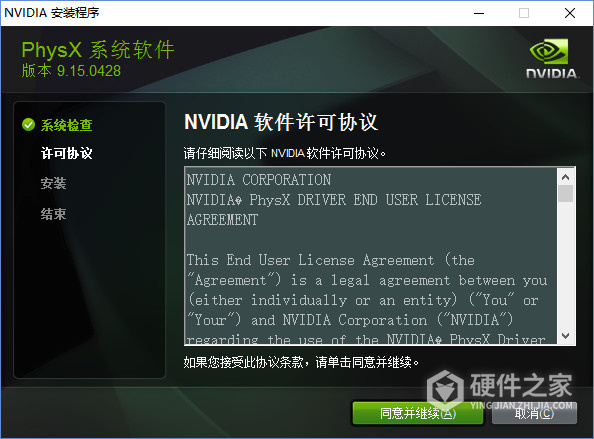The image size is (594, 439).
Task: Click the license agreement scrollbar thumb
Action: pyautogui.click(x=566, y=194)
